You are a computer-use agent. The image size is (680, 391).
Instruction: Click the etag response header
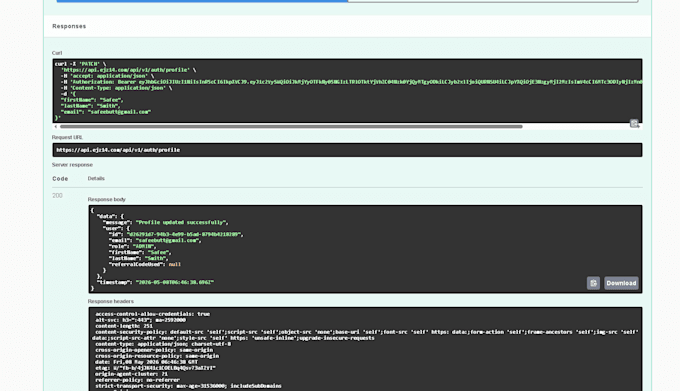[x=155, y=368]
